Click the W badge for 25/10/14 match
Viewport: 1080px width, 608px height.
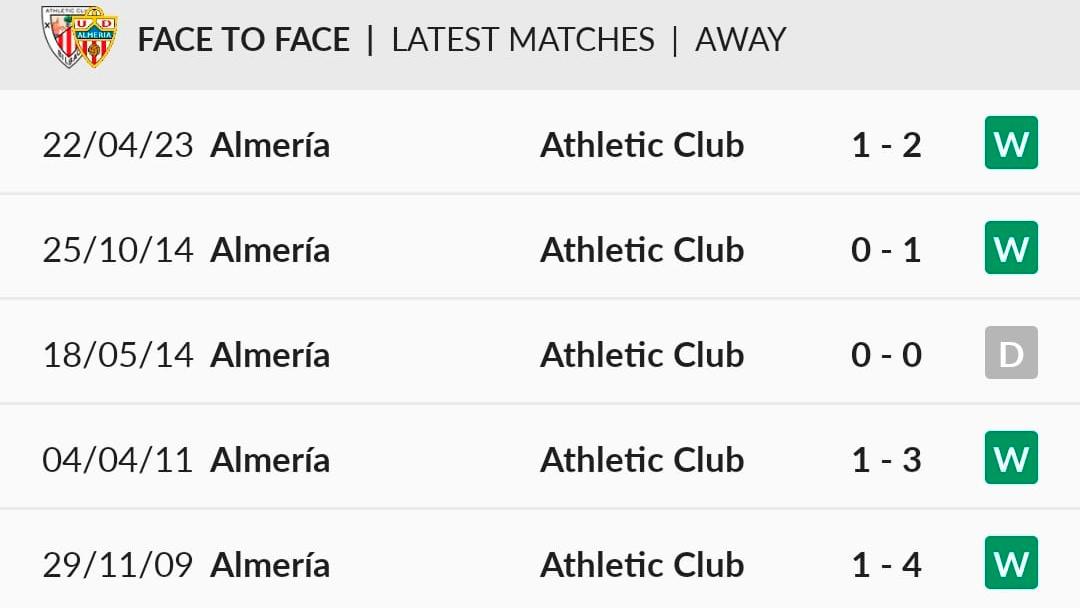click(1011, 248)
